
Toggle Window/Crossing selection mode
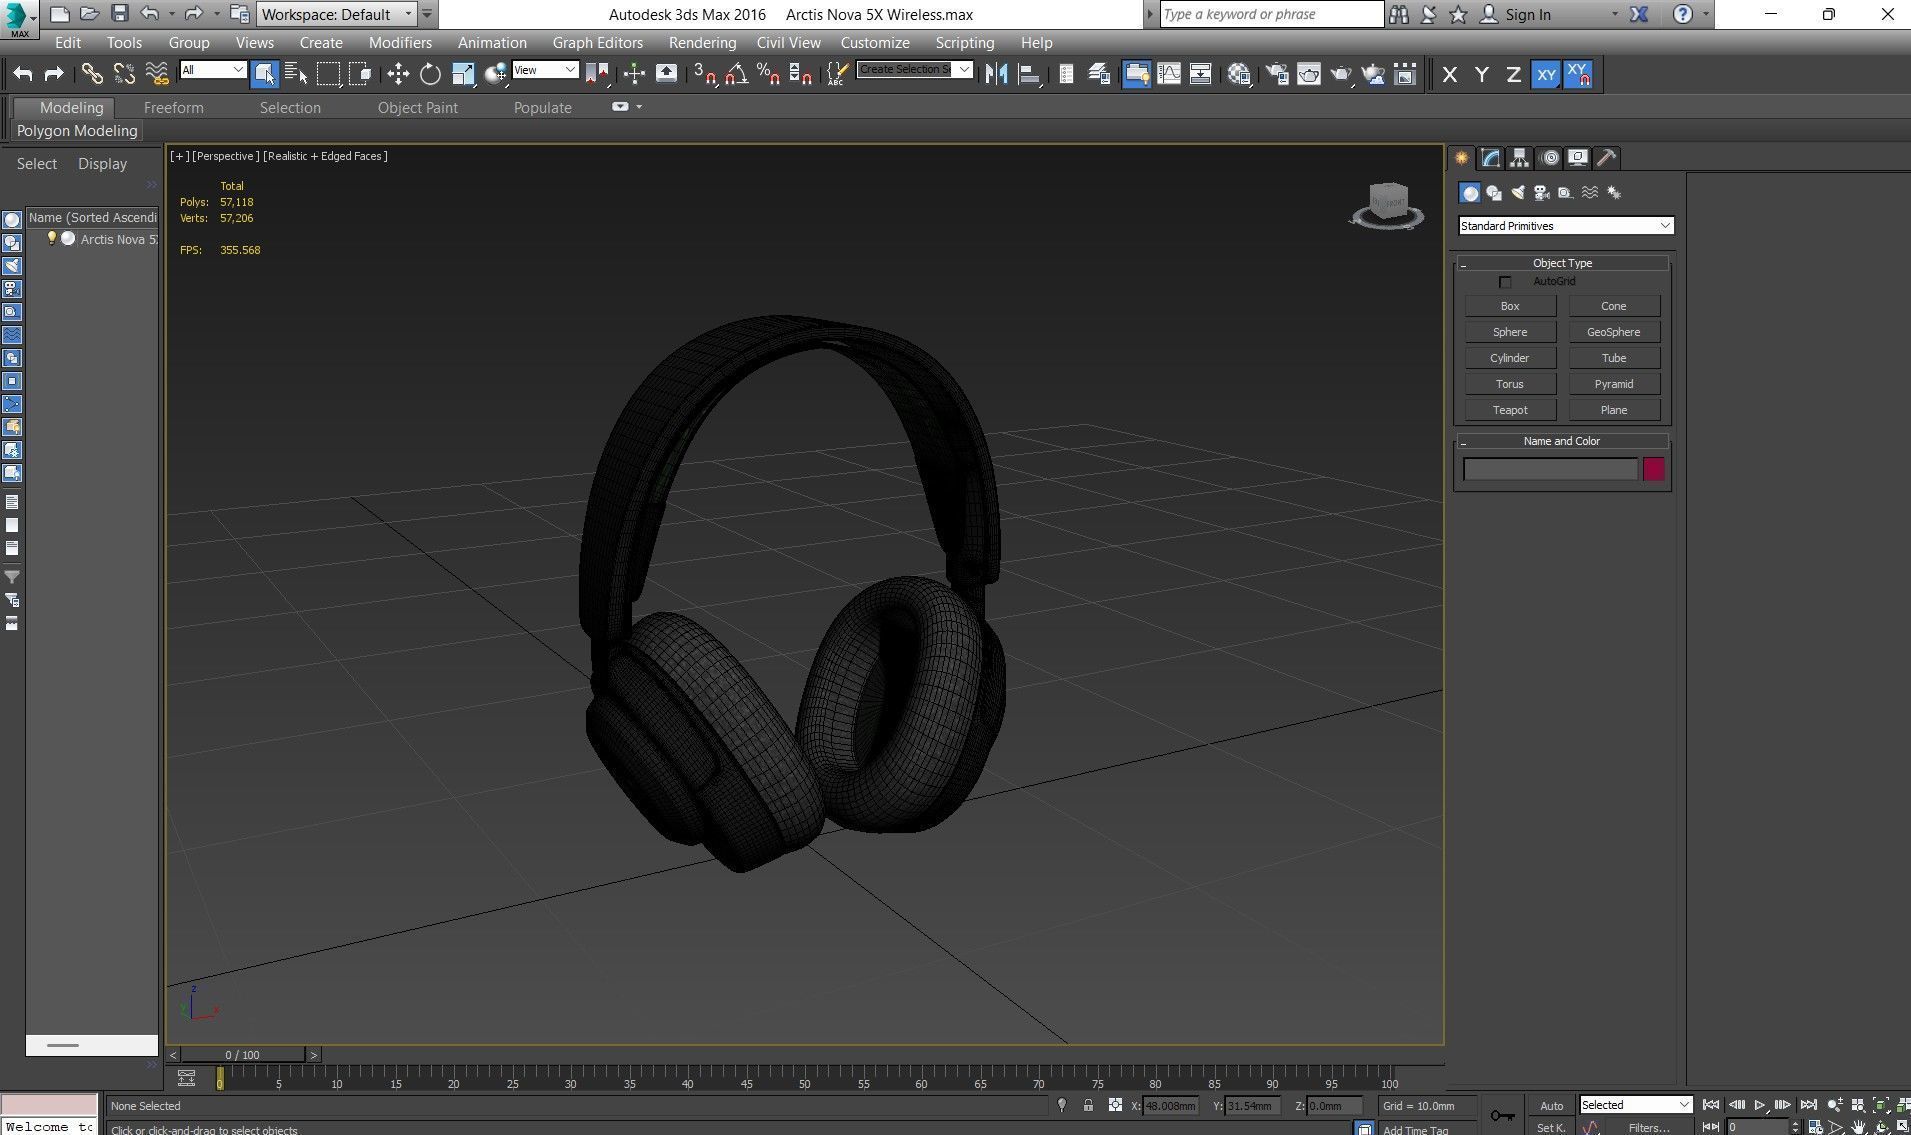361,74
